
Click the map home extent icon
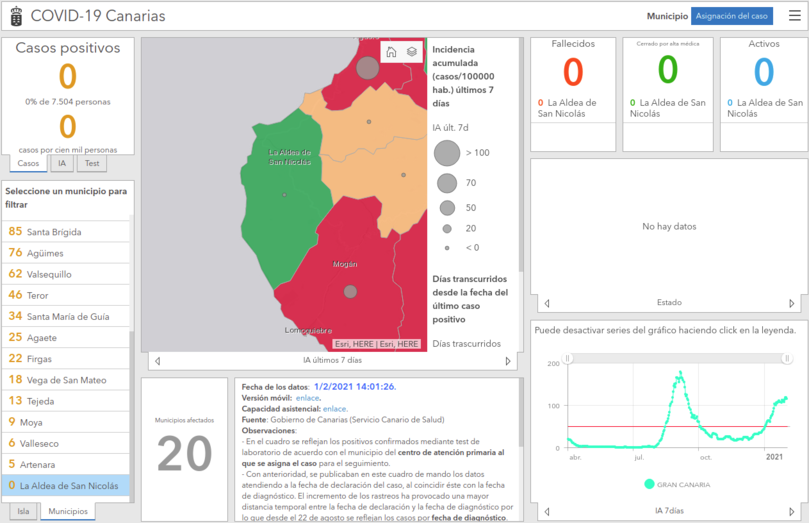click(x=391, y=52)
